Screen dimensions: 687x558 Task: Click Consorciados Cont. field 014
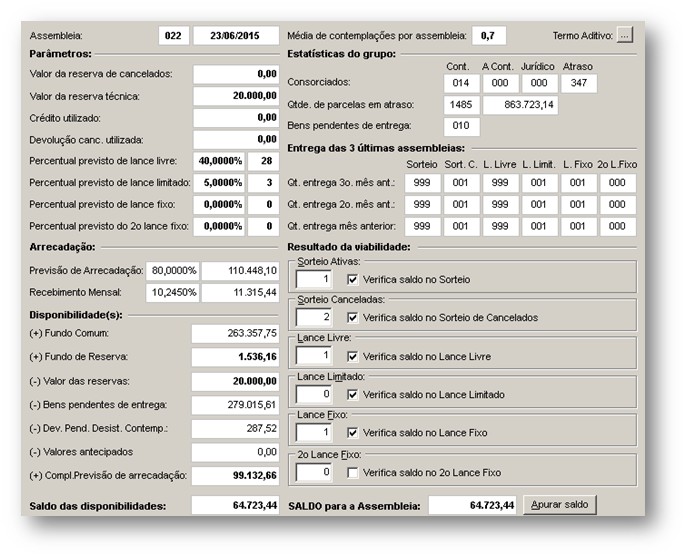462,83
